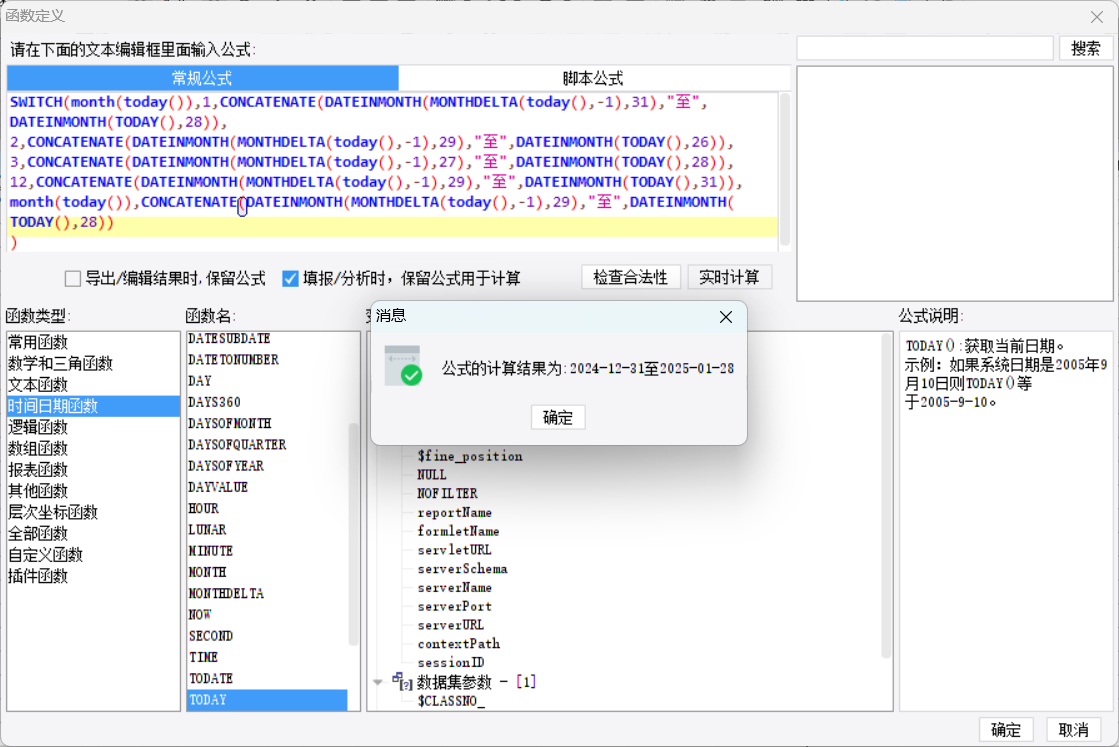Click the 检查合法性 button

click(x=631, y=277)
